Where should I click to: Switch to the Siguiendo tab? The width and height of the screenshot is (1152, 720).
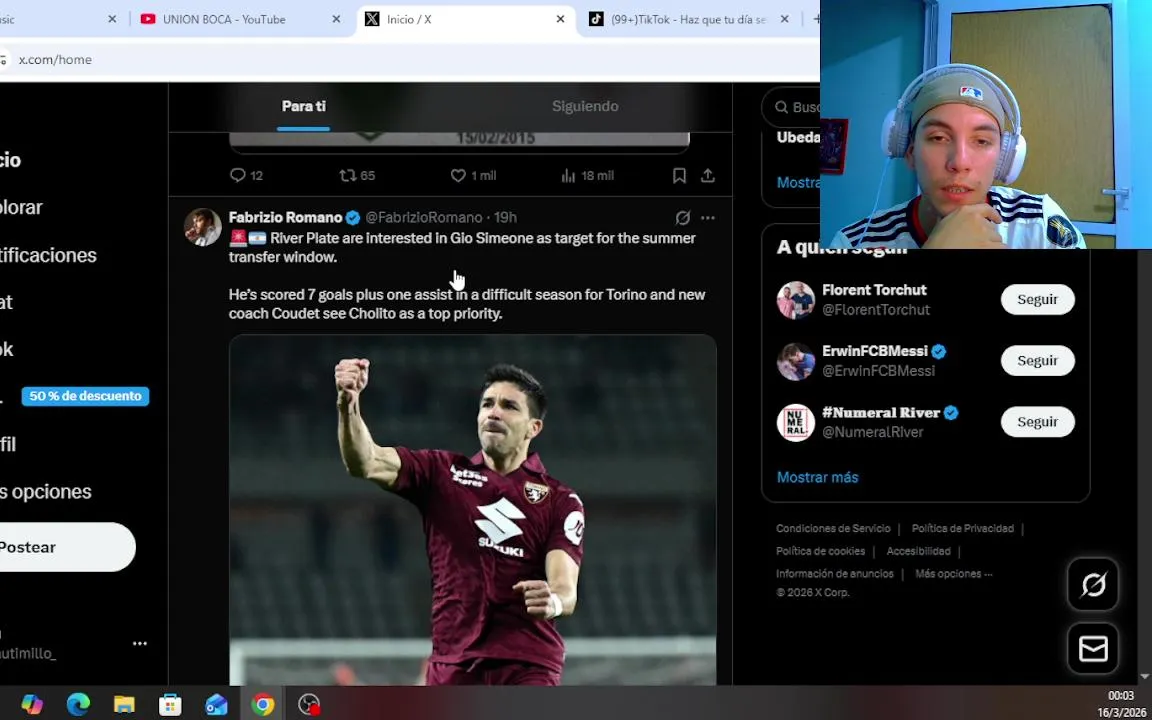tap(585, 107)
